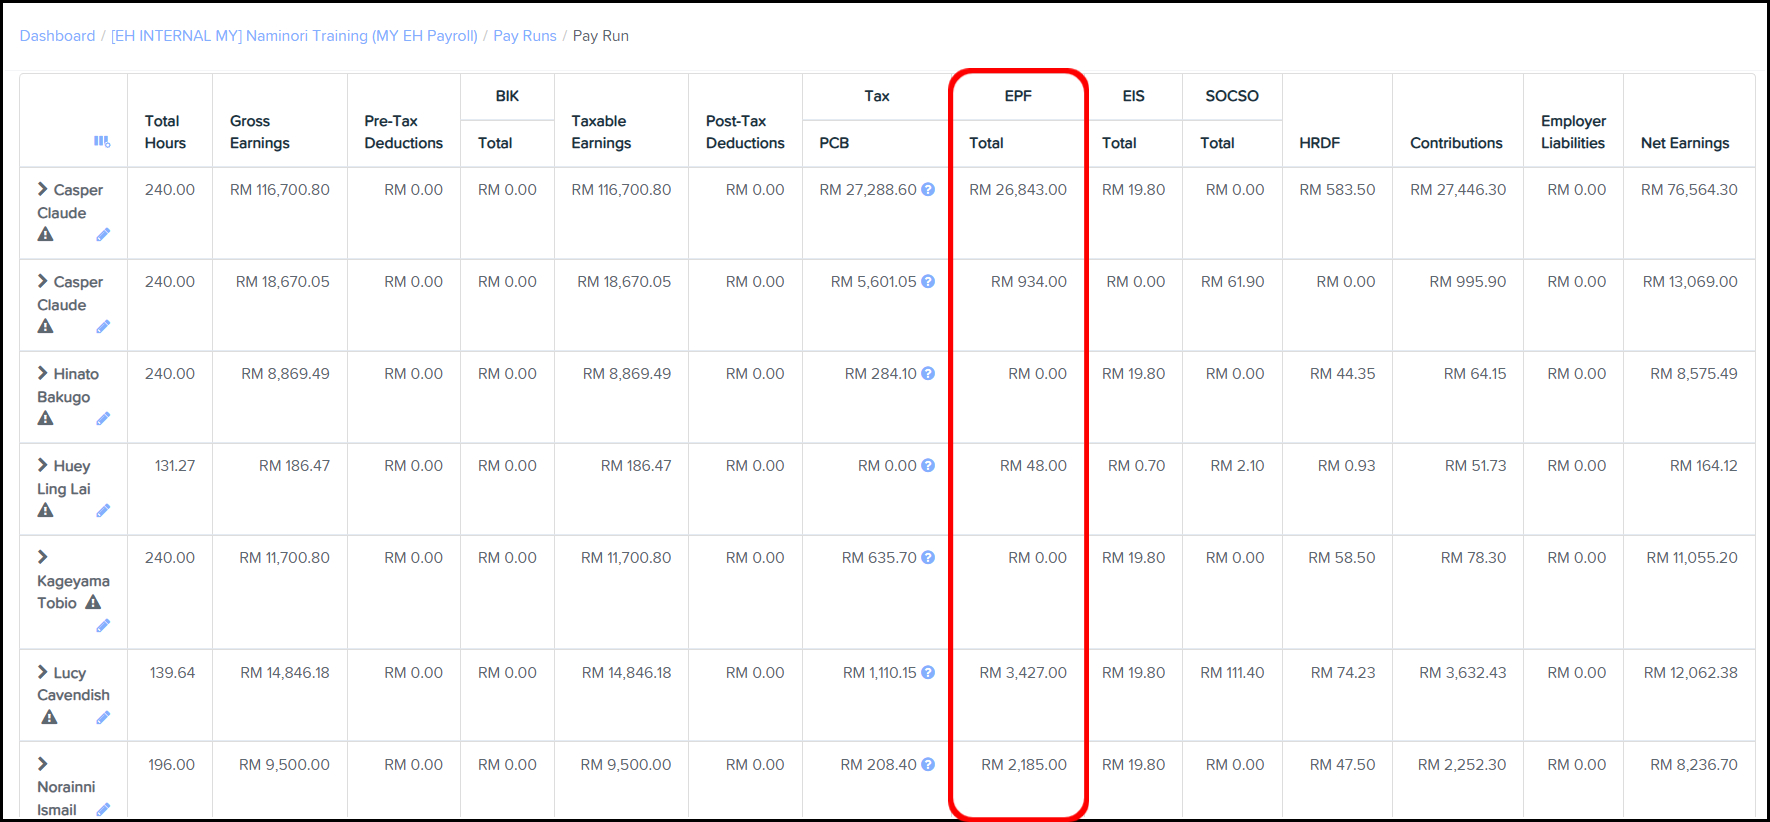Click the Net Earnings column header

coord(1684,143)
